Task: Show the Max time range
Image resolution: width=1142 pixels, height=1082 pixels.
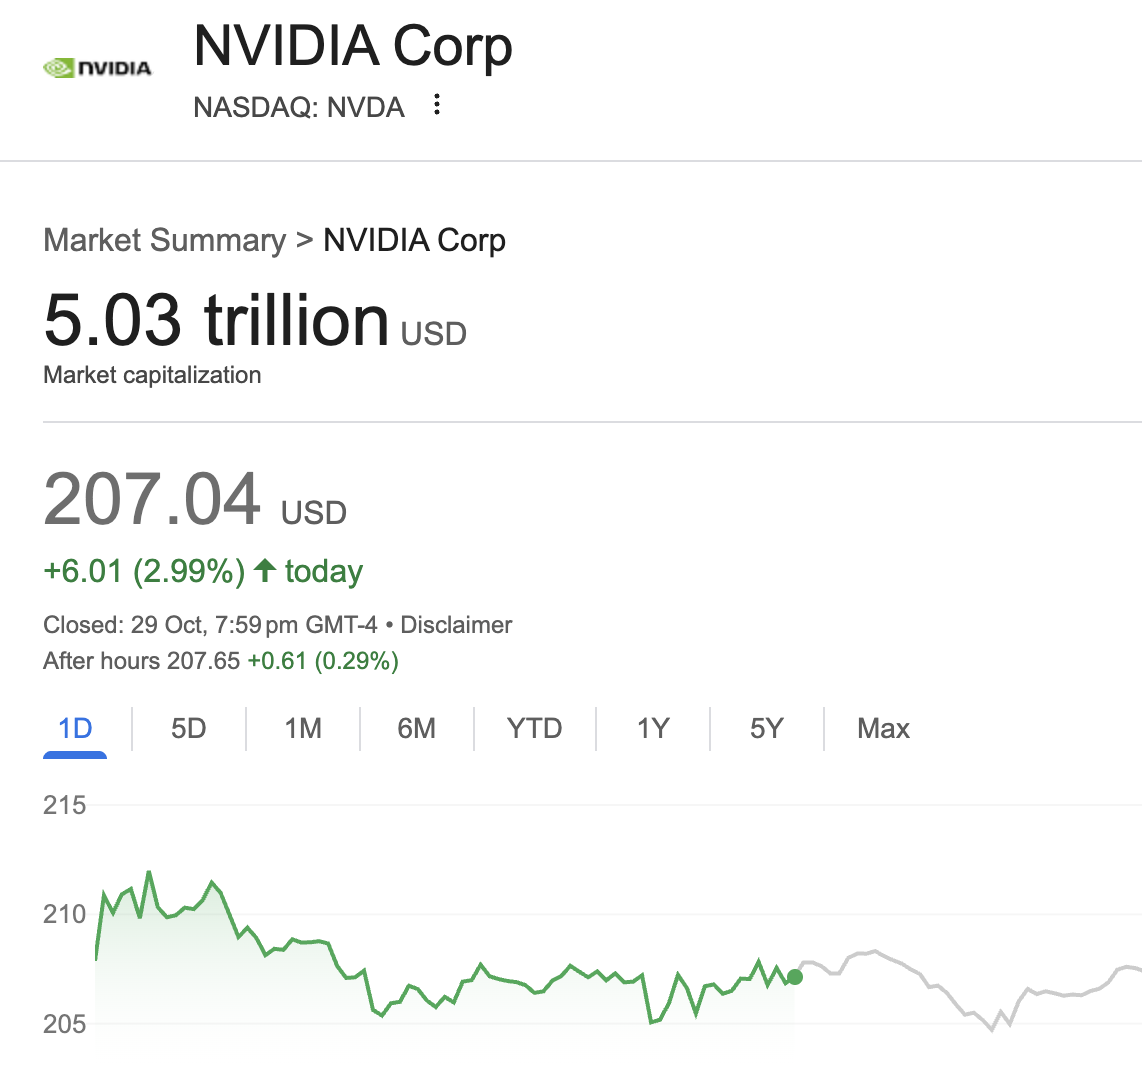Action: (x=883, y=728)
